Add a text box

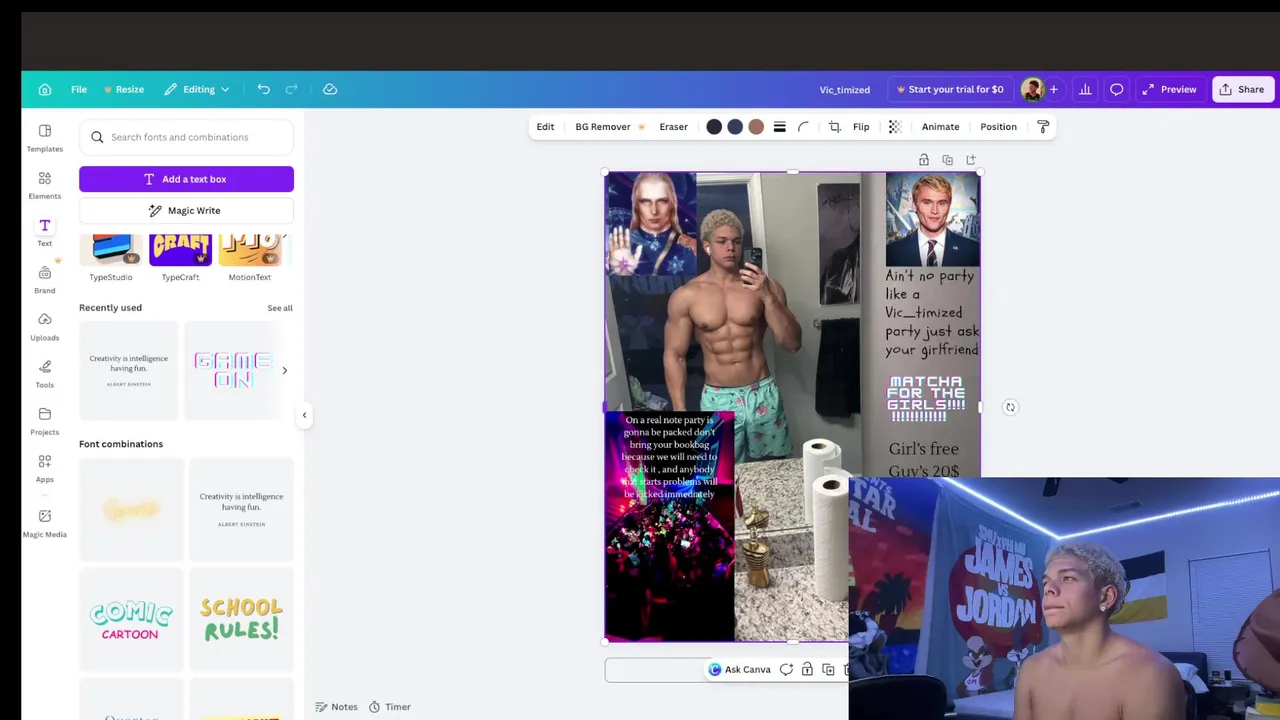[x=186, y=179]
